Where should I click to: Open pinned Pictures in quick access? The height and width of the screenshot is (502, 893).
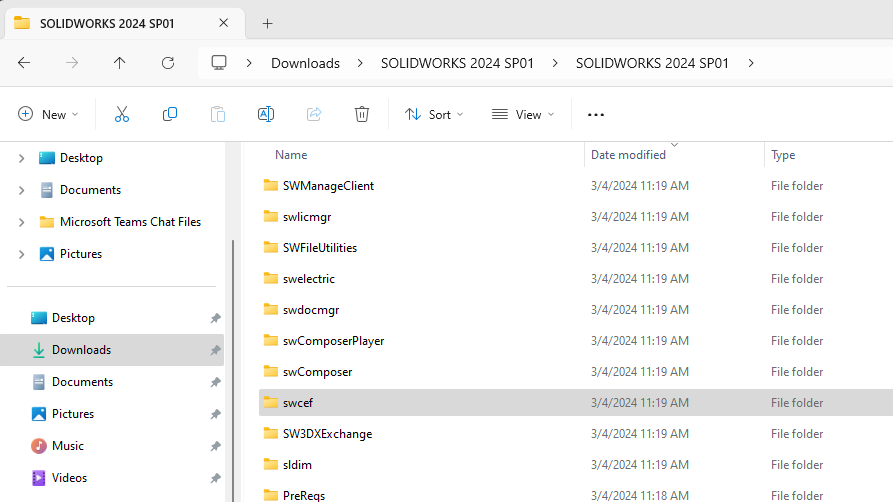pos(73,414)
